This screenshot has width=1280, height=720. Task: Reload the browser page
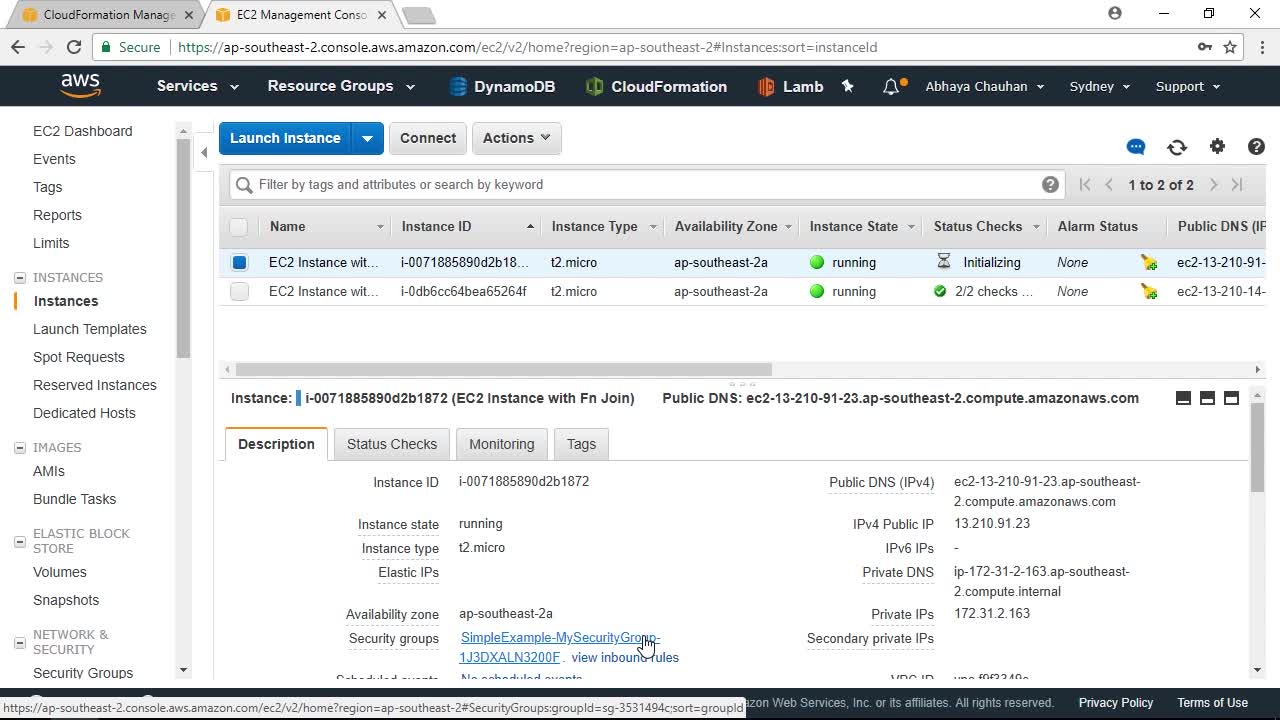73,47
